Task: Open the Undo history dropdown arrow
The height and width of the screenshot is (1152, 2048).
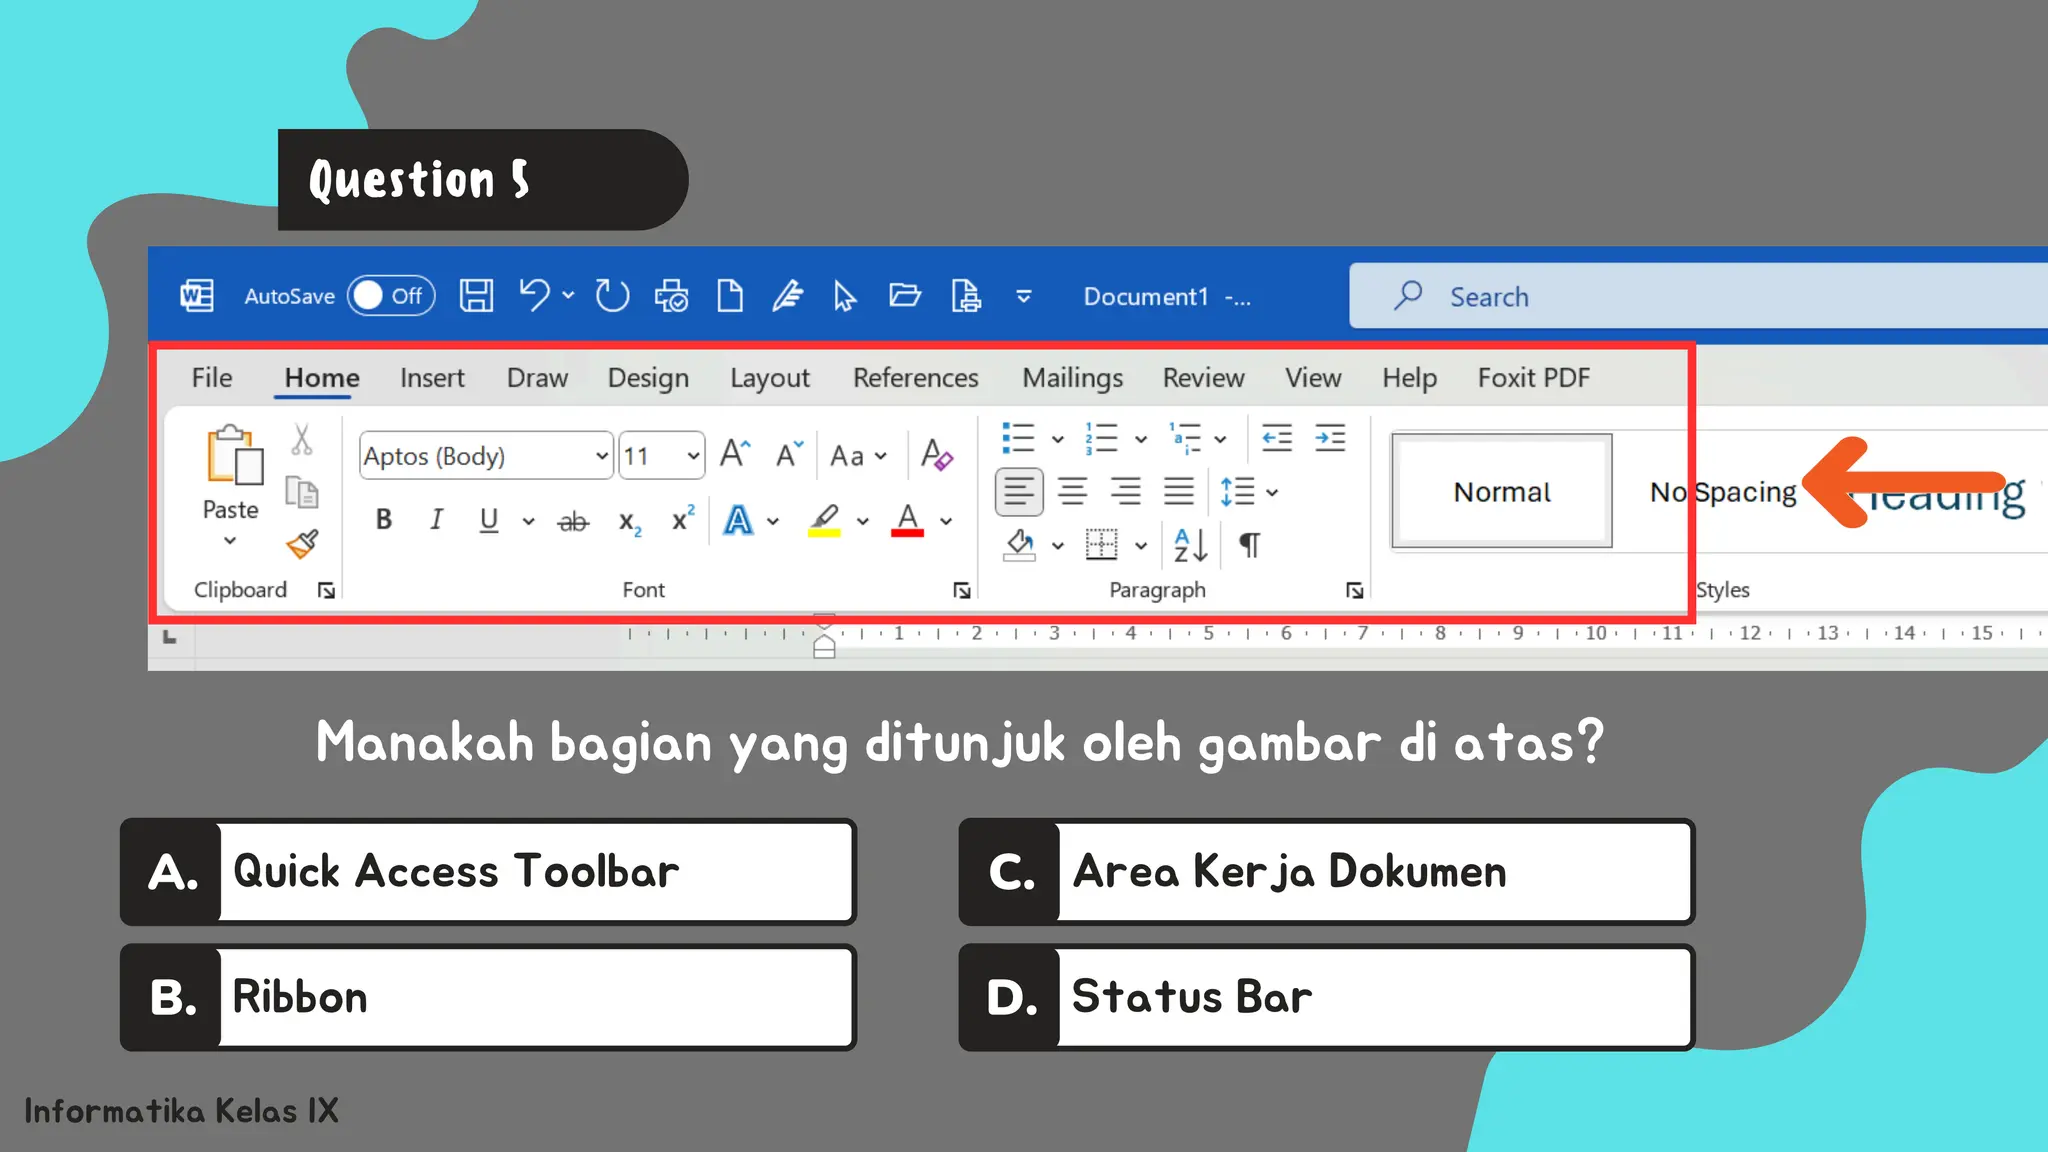Action: [568, 295]
